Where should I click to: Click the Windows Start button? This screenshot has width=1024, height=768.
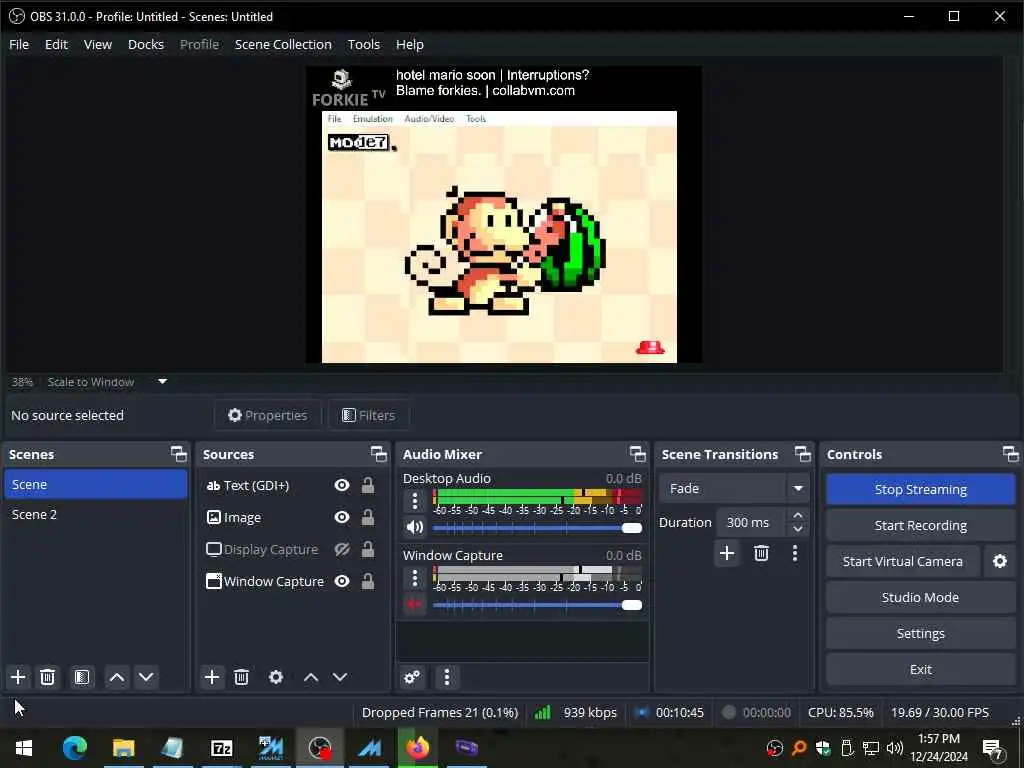tap(24, 748)
